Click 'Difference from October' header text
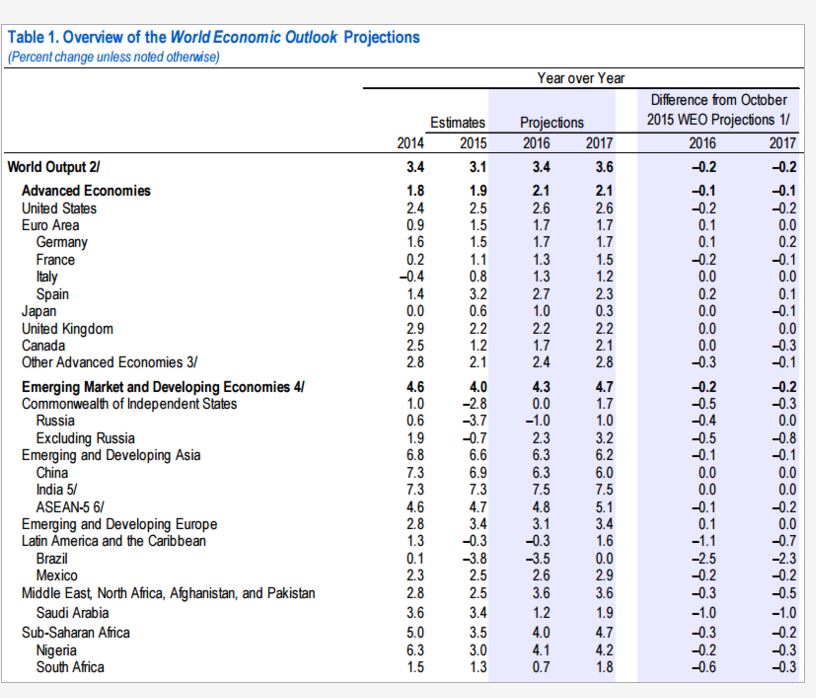The height and width of the screenshot is (698, 816). 719,100
